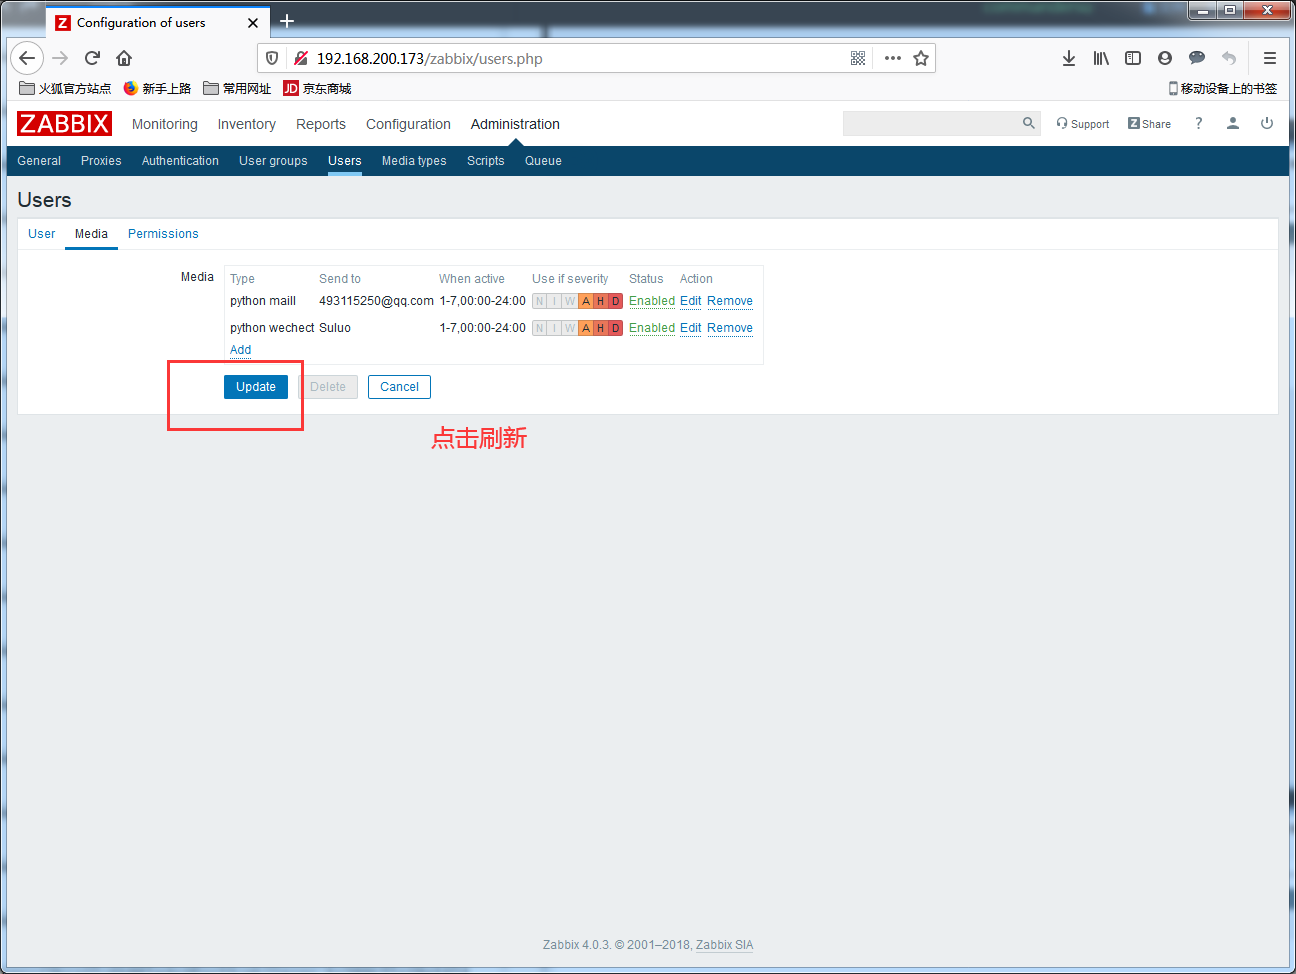Image resolution: width=1296 pixels, height=974 pixels.
Task: Click the undo arrow toolbar icon
Action: pyautogui.click(x=1229, y=58)
